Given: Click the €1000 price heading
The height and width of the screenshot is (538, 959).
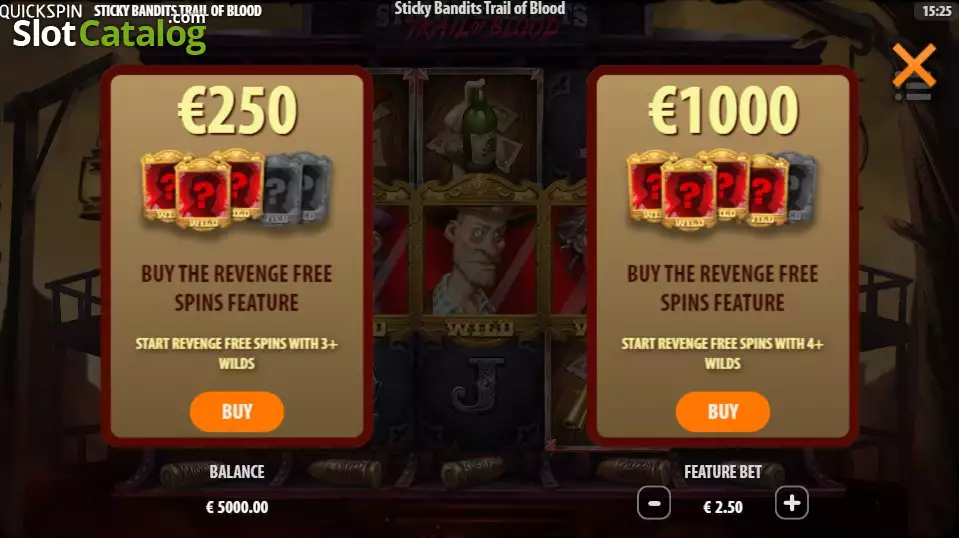Looking at the screenshot, I should (x=723, y=110).
